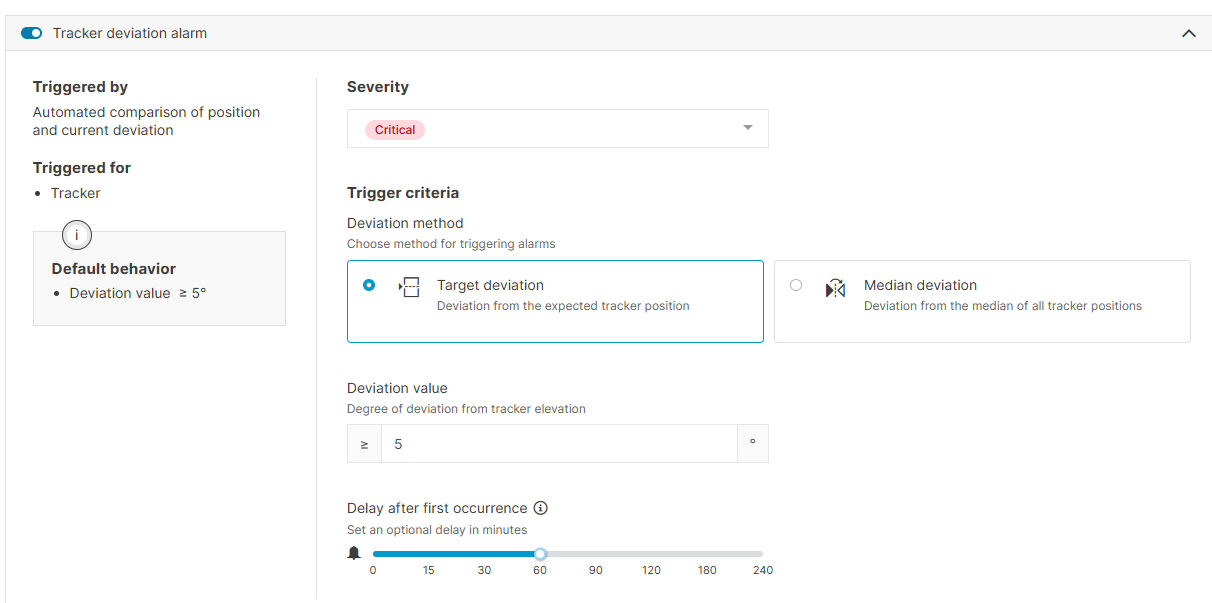
Task: Collapse the Tracker deviation alarm panel
Action: click(1189, 32)
